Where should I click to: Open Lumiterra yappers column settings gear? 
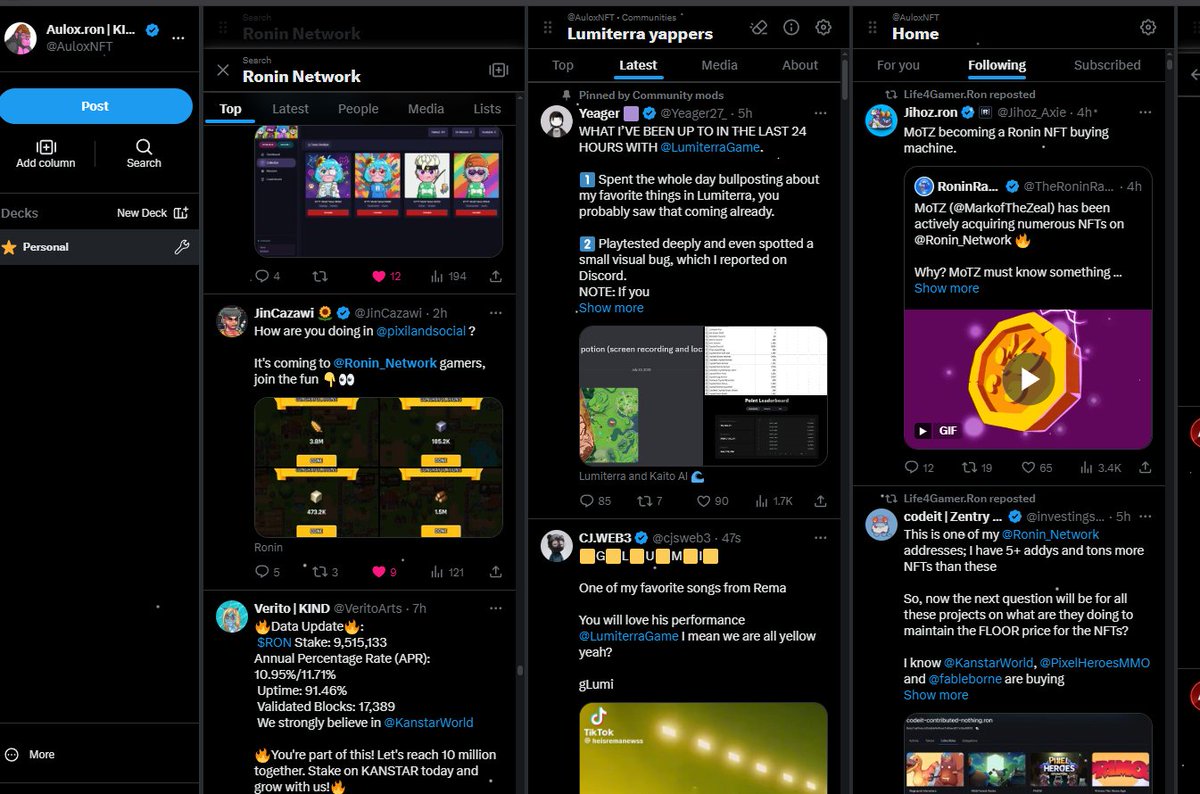click(823, 27)
